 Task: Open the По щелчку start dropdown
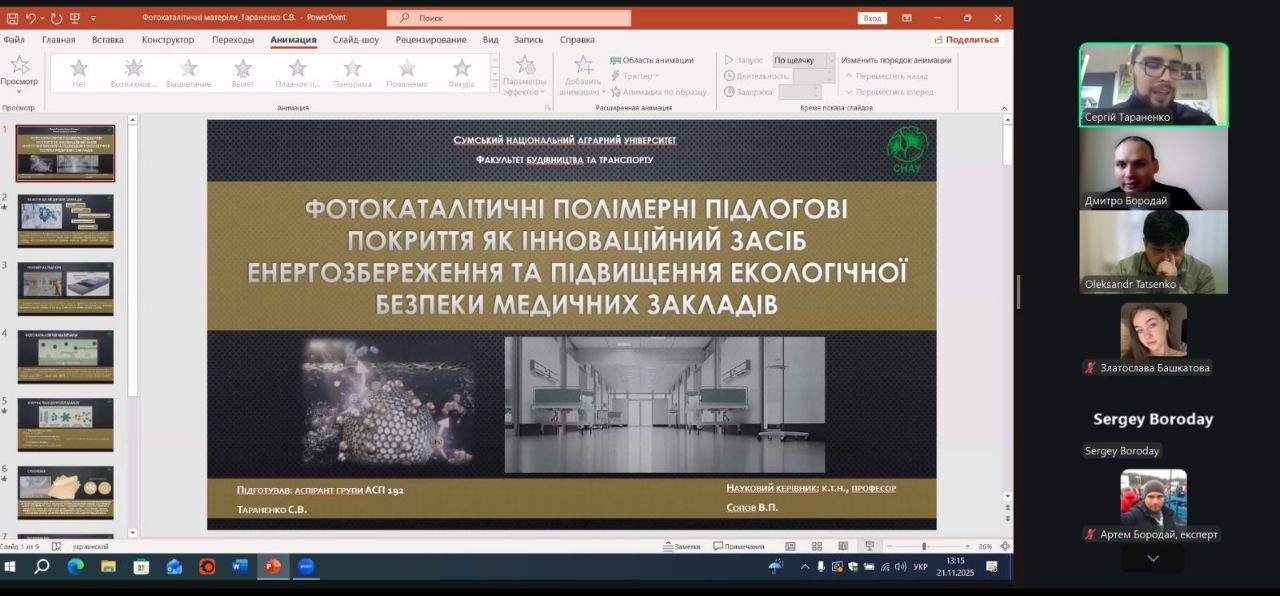(803, 60)
